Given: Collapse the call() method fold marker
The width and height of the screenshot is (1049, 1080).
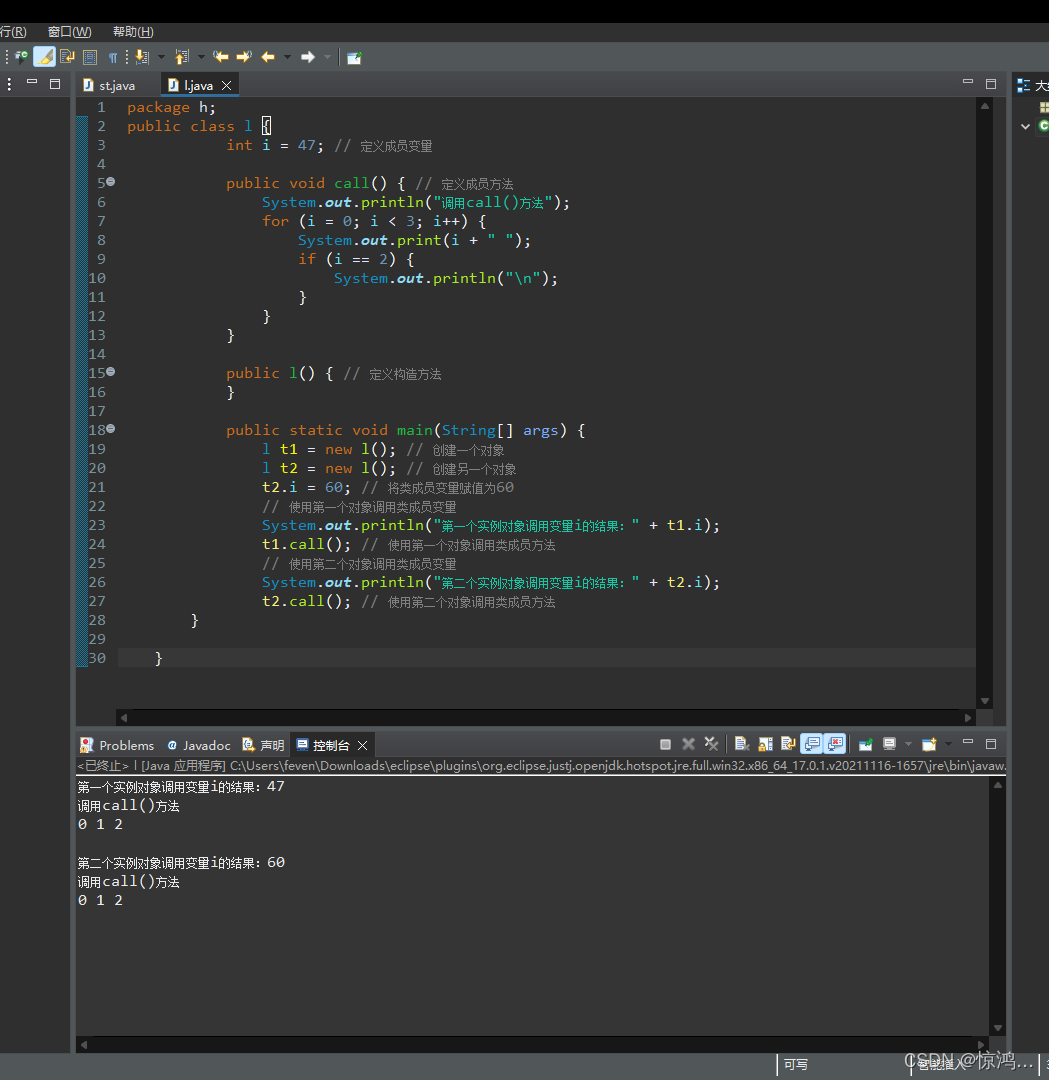Looking at the screenshot, I should (110, 182).
